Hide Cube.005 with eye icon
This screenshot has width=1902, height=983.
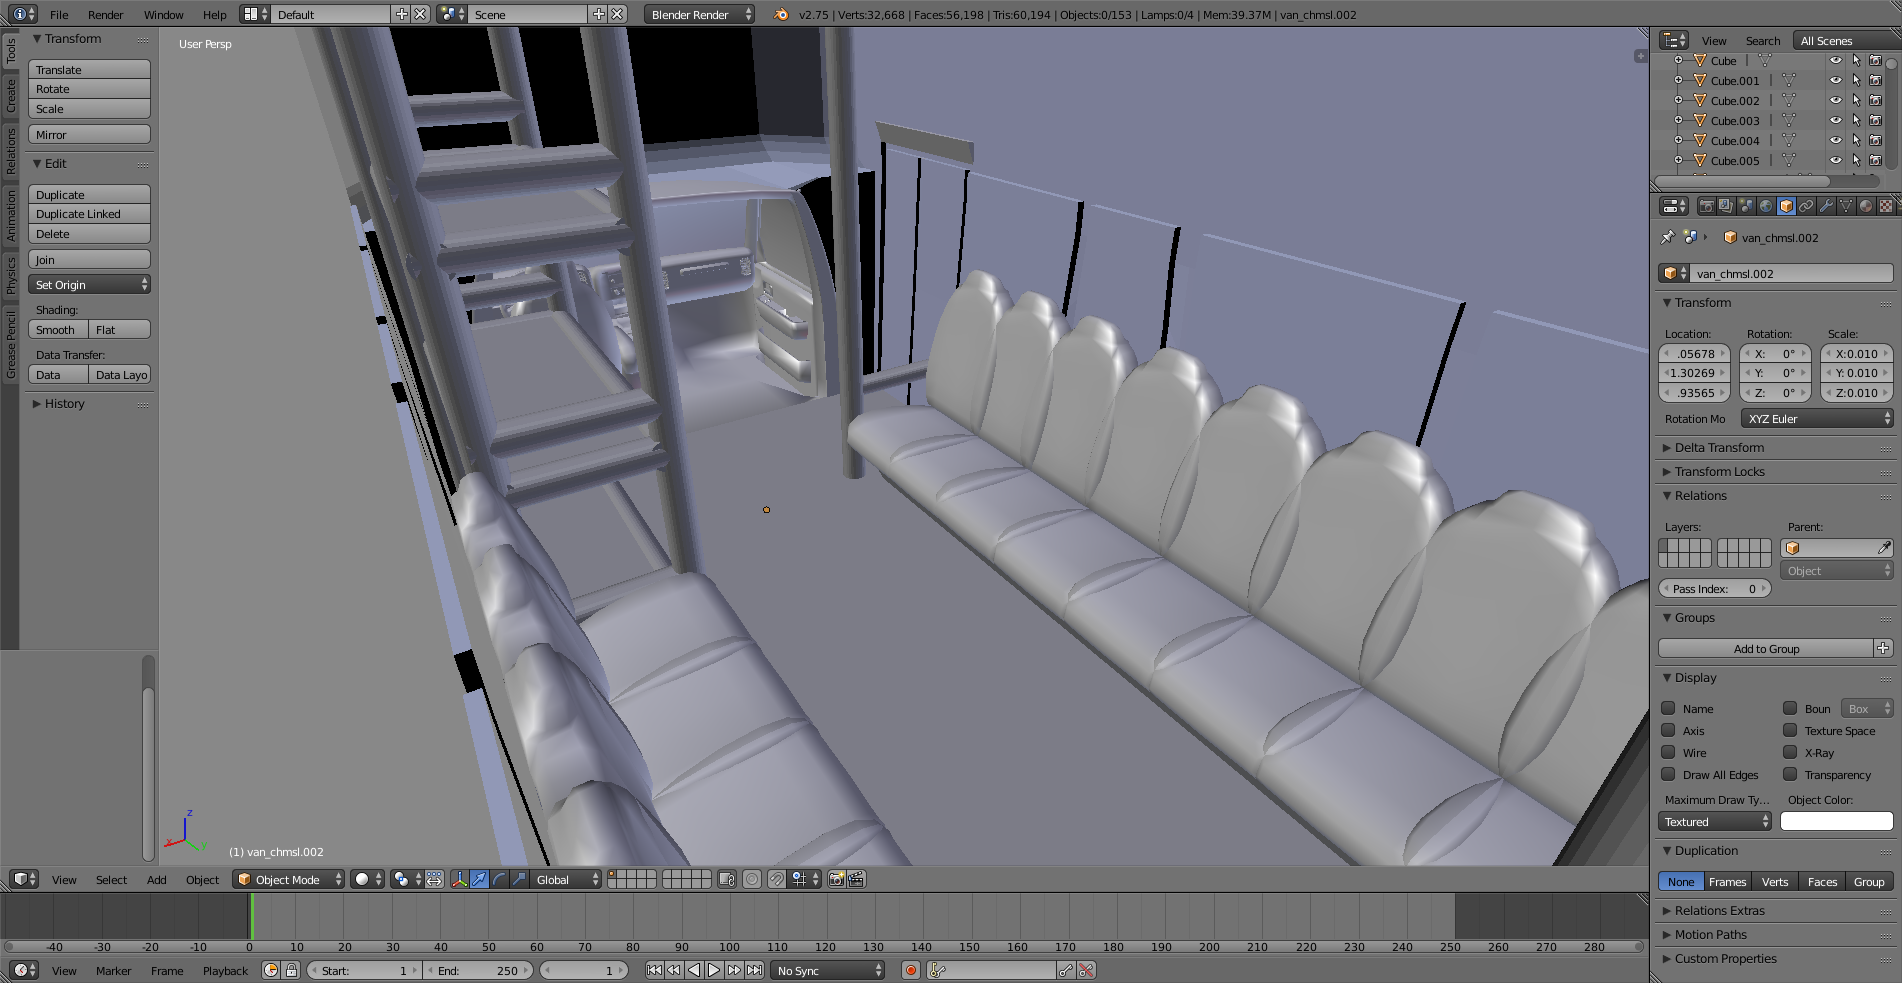pos(1836,160)
